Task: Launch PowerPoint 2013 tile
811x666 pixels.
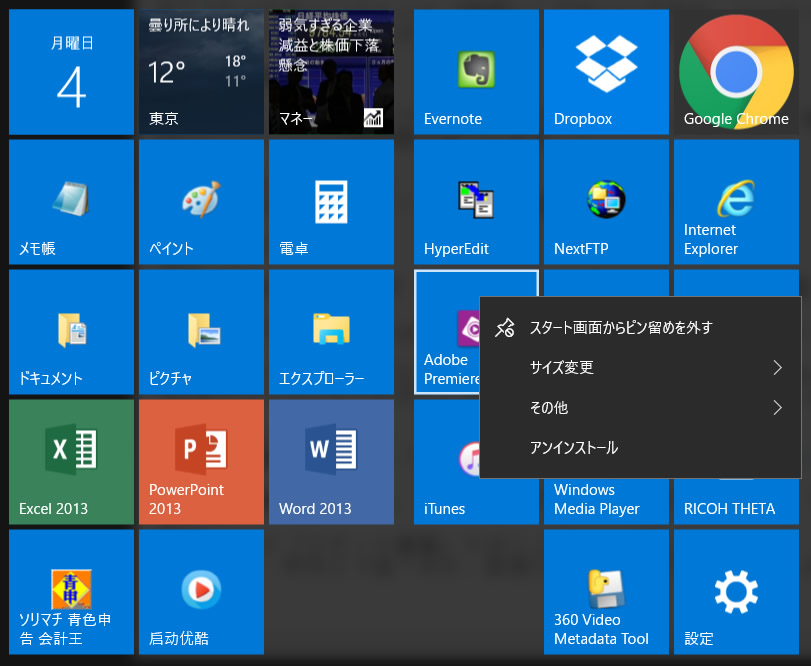Action: [x=201, y=462]
